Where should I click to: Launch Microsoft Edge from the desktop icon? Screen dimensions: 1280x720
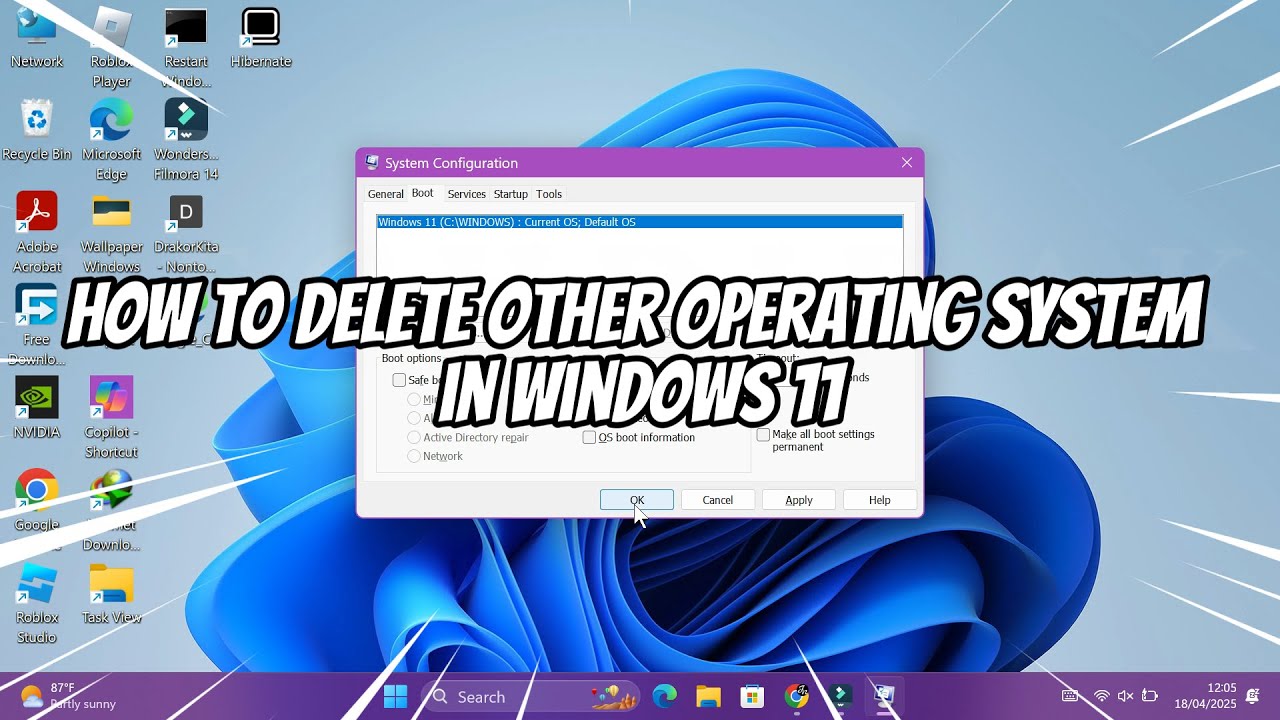111,141
